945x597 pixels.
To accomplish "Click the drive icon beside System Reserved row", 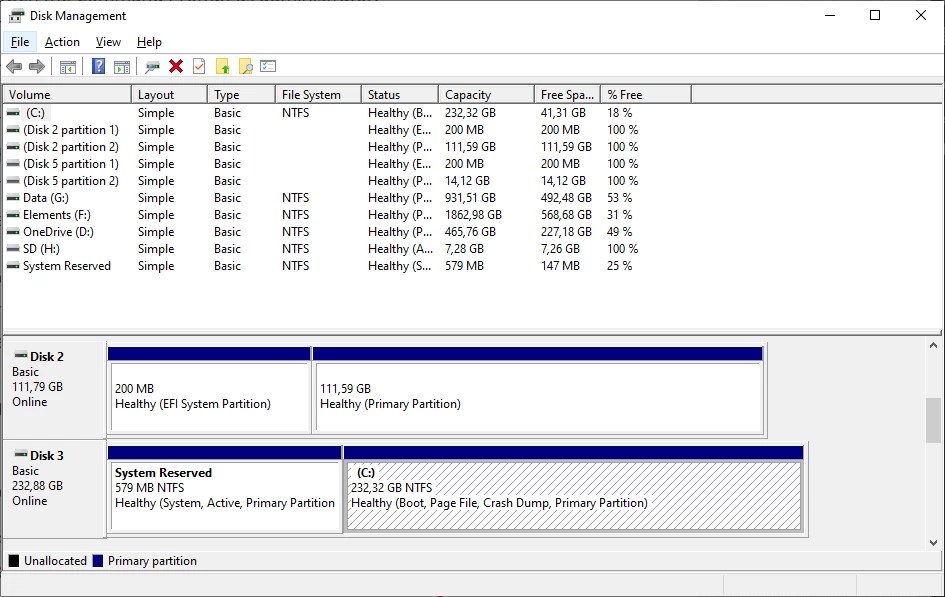I will pyautogui.click(x=13, y=266).
